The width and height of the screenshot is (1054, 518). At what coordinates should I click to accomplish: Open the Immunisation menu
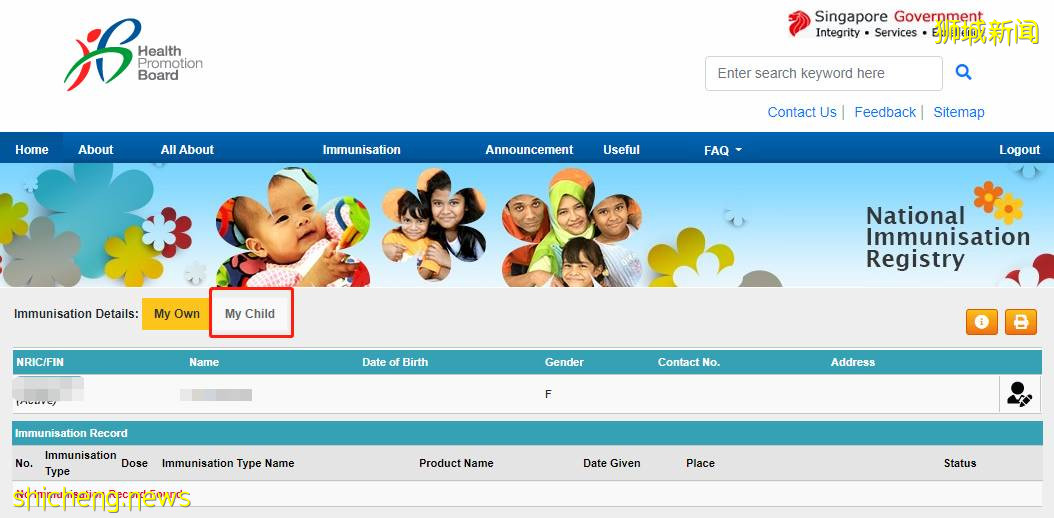click(361, 150)
